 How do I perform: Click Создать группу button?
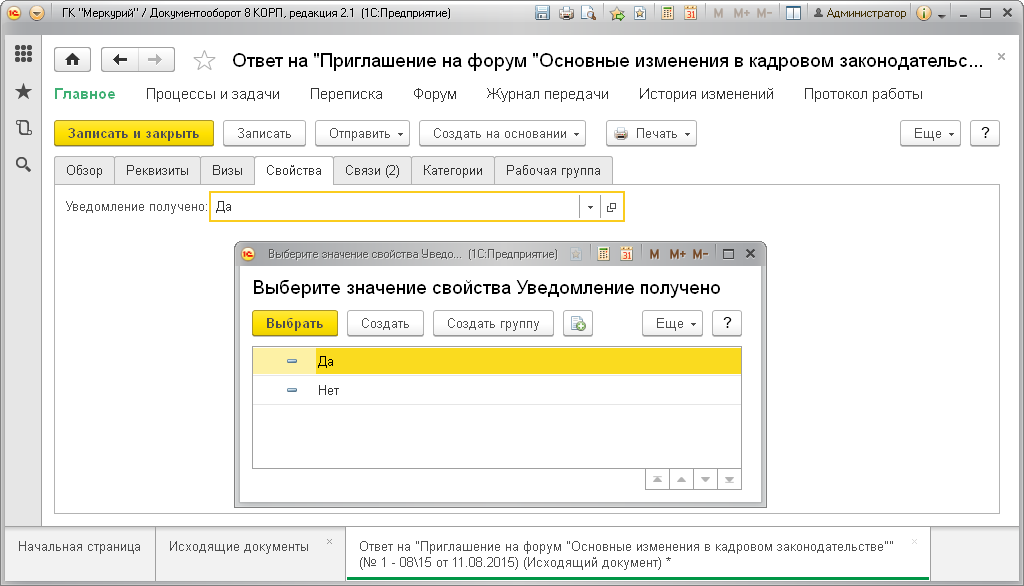[x=493, y=323]
